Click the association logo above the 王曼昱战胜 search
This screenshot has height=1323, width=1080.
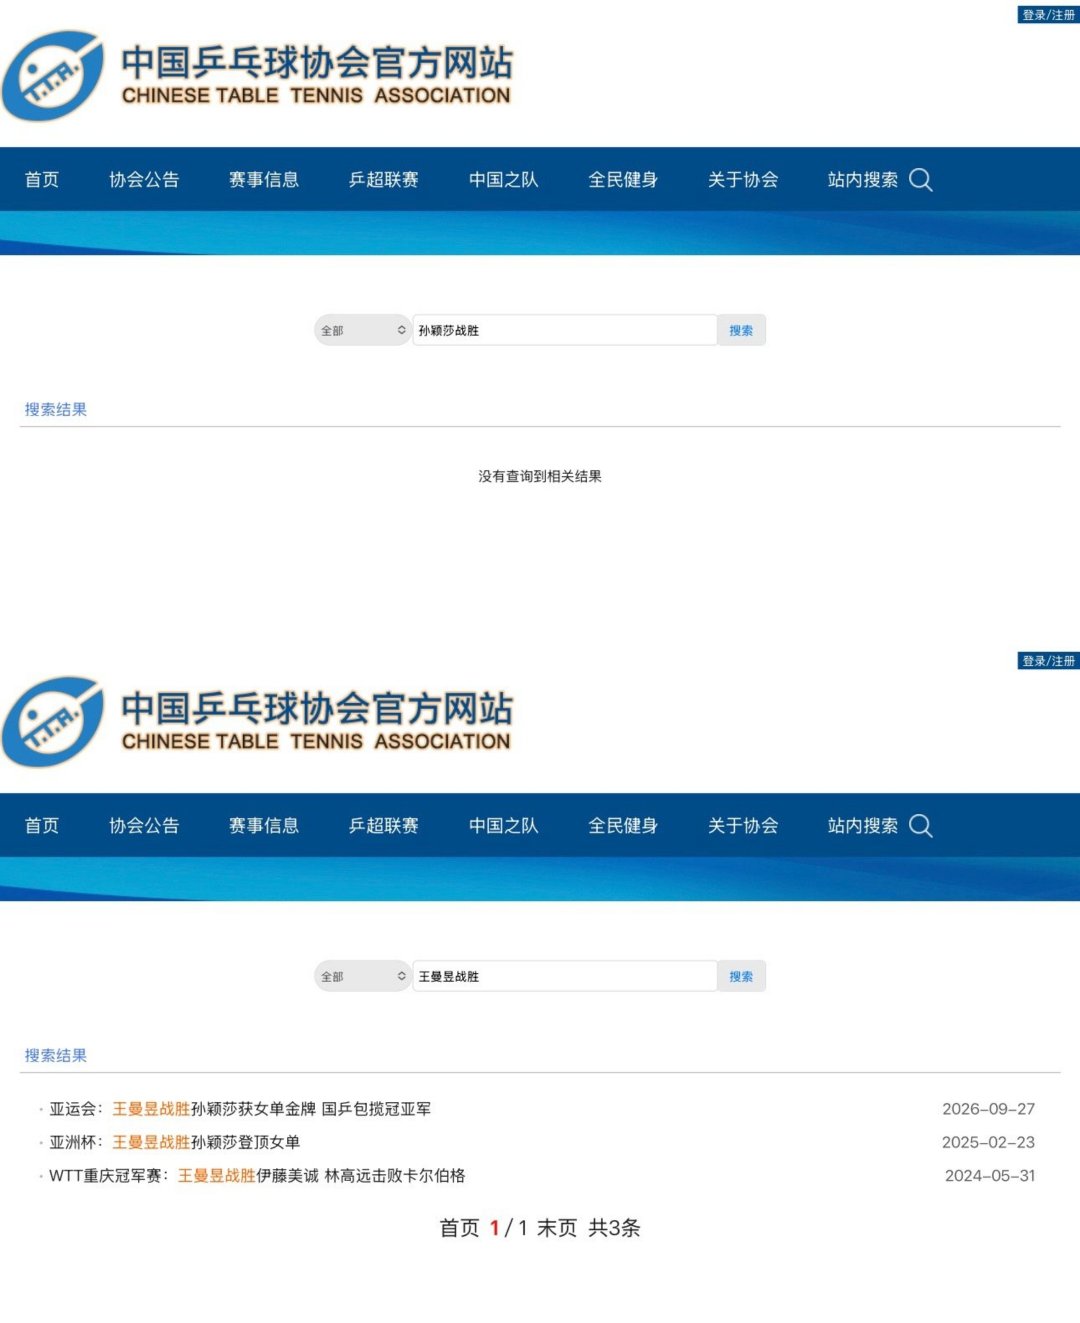point(53,722)
